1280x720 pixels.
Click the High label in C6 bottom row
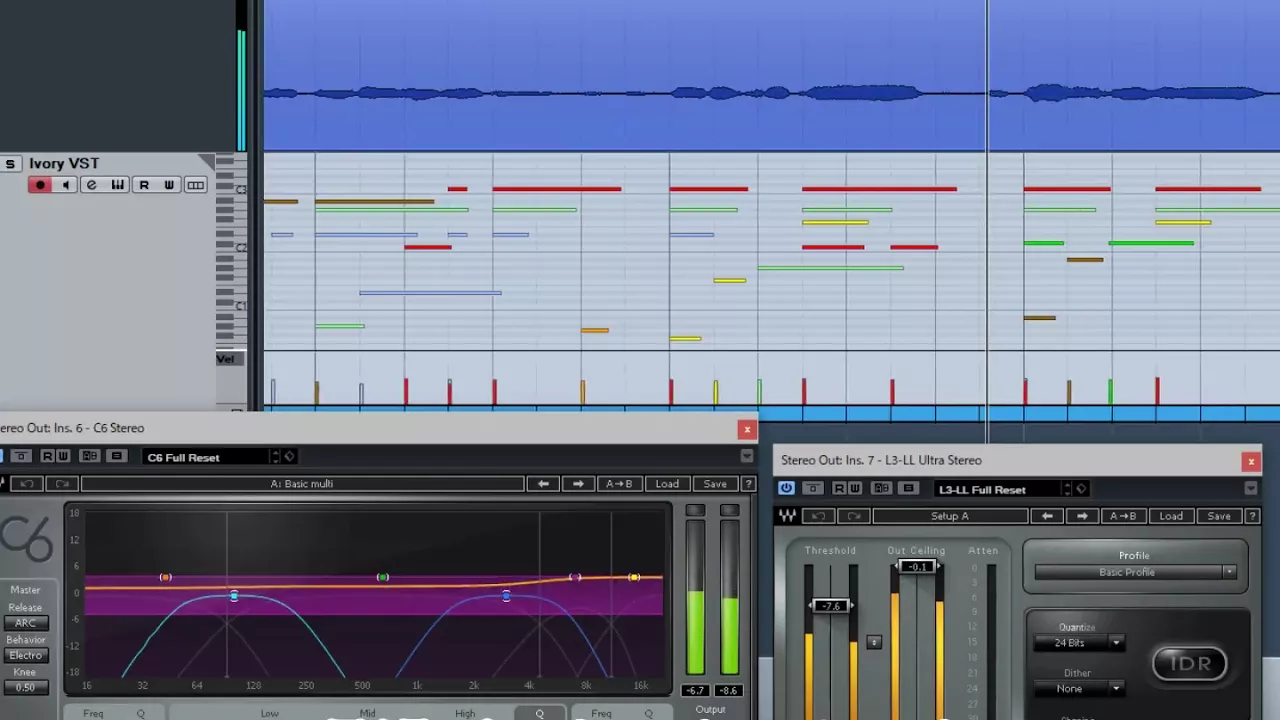(465, 713)
